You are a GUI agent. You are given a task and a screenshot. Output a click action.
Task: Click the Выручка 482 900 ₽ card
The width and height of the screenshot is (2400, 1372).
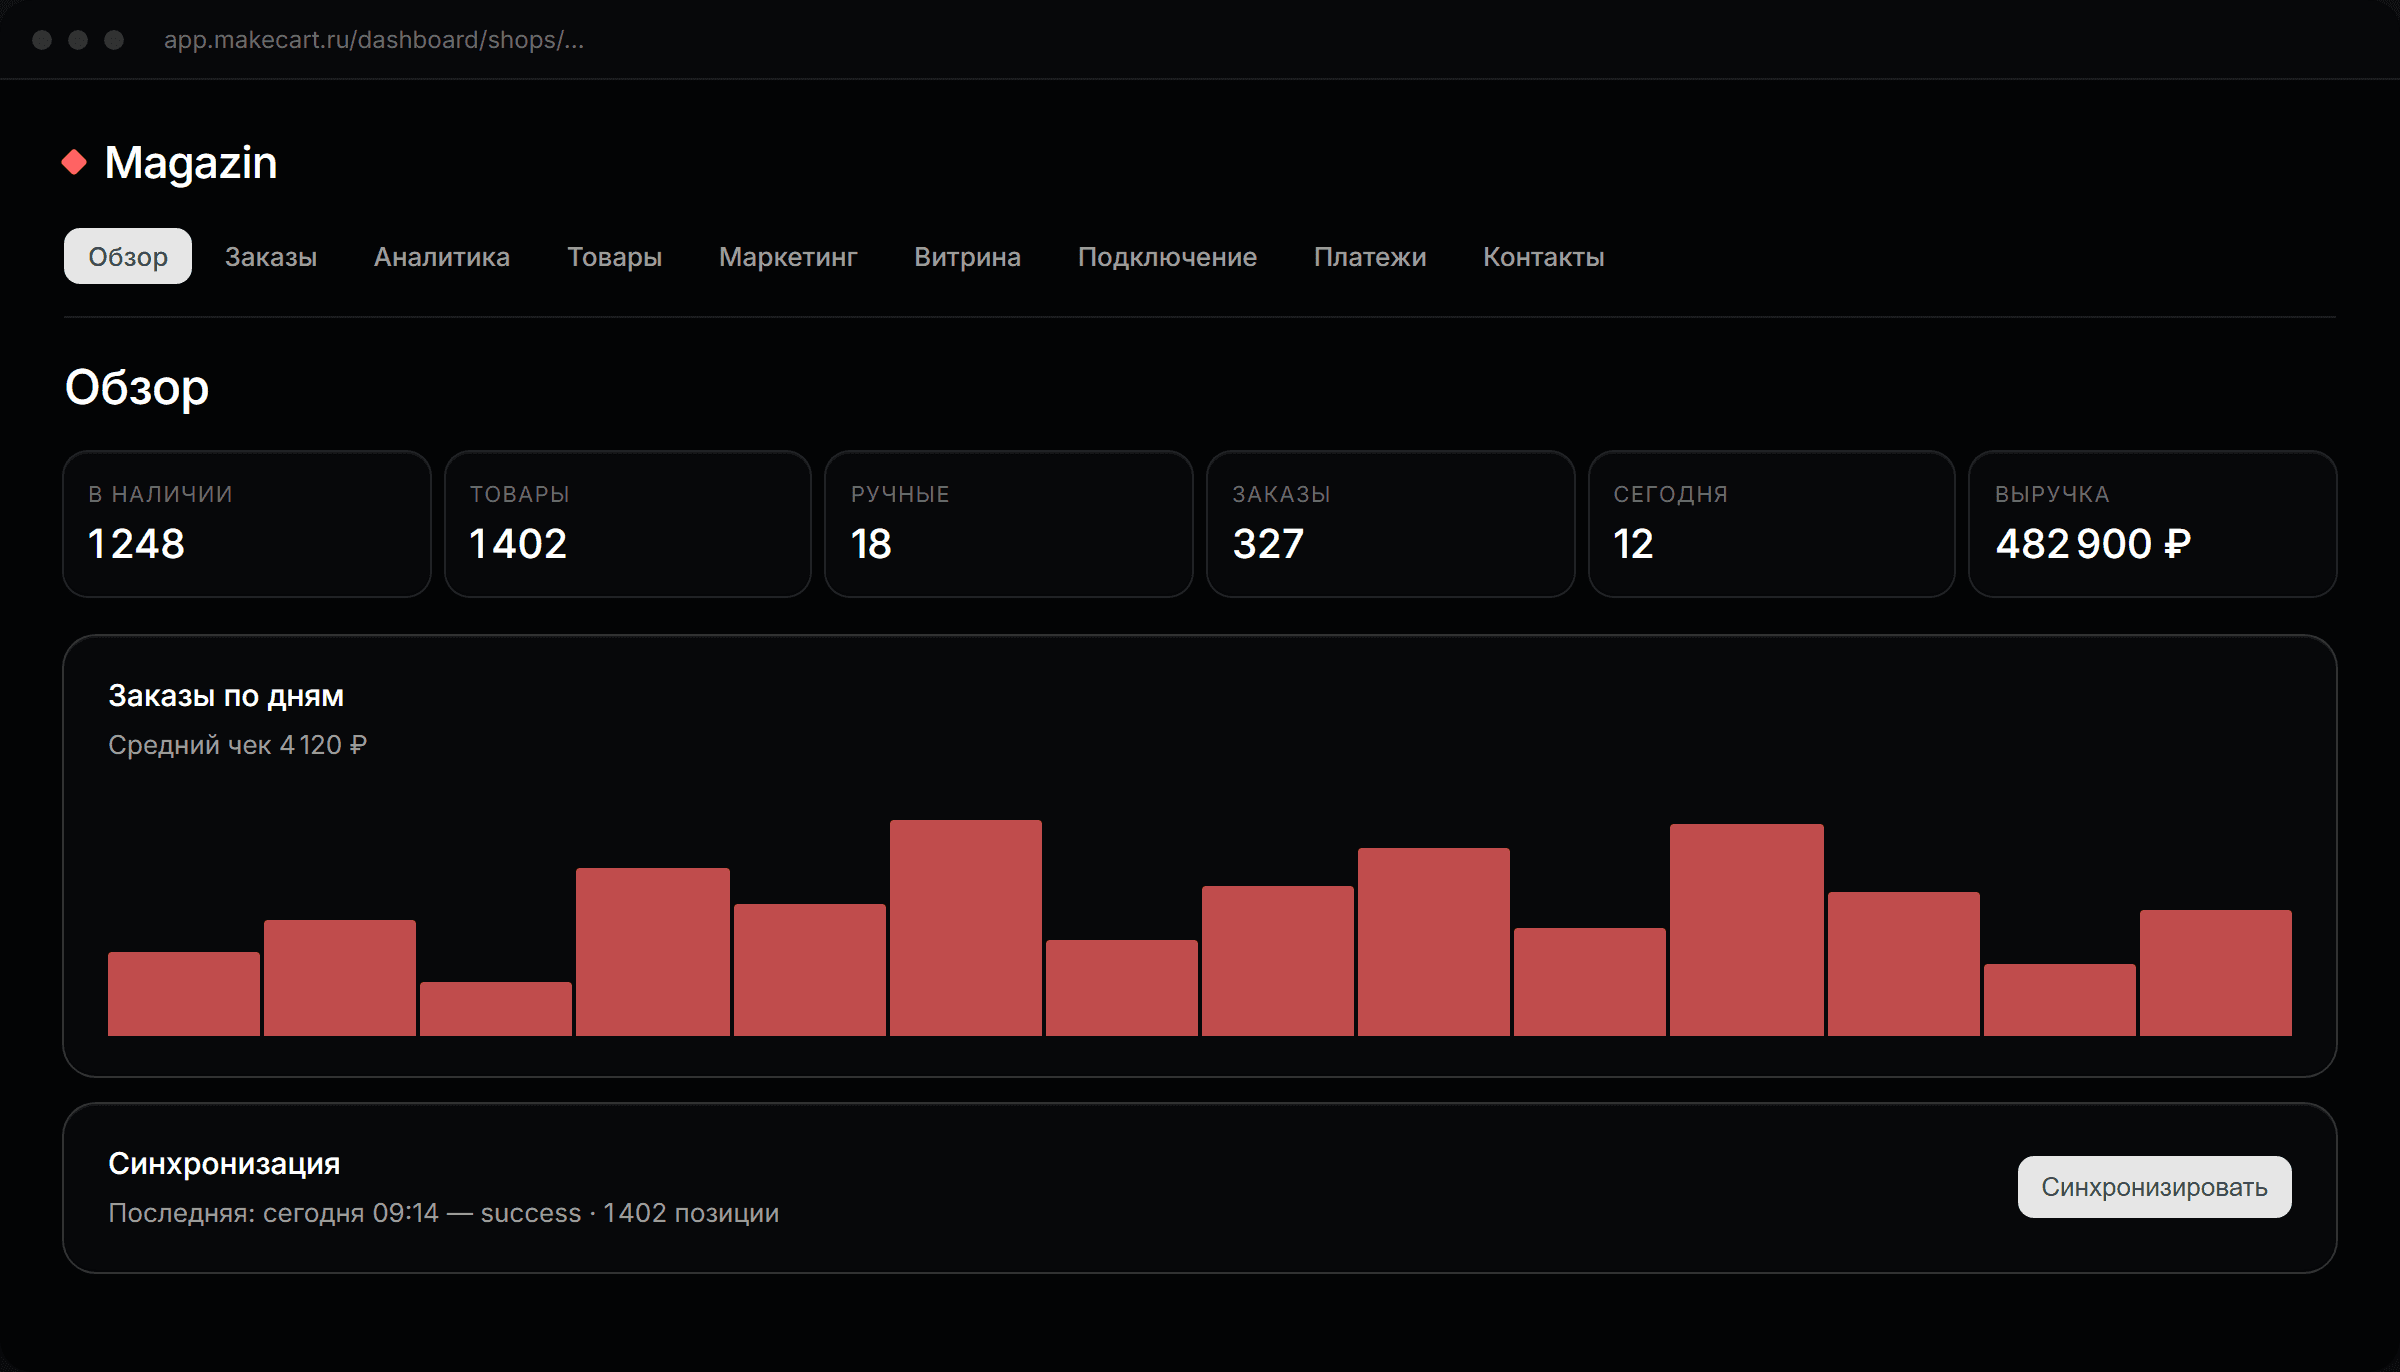(2153, 524)
